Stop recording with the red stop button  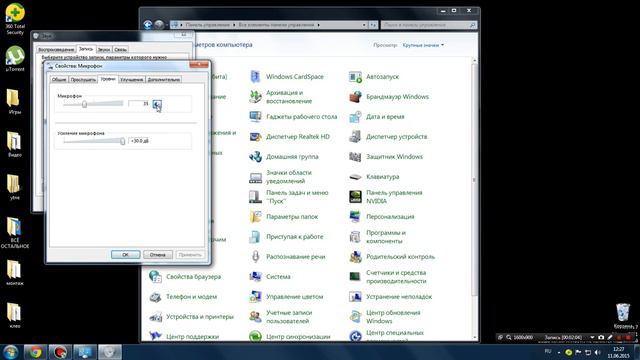pos(628,337)
